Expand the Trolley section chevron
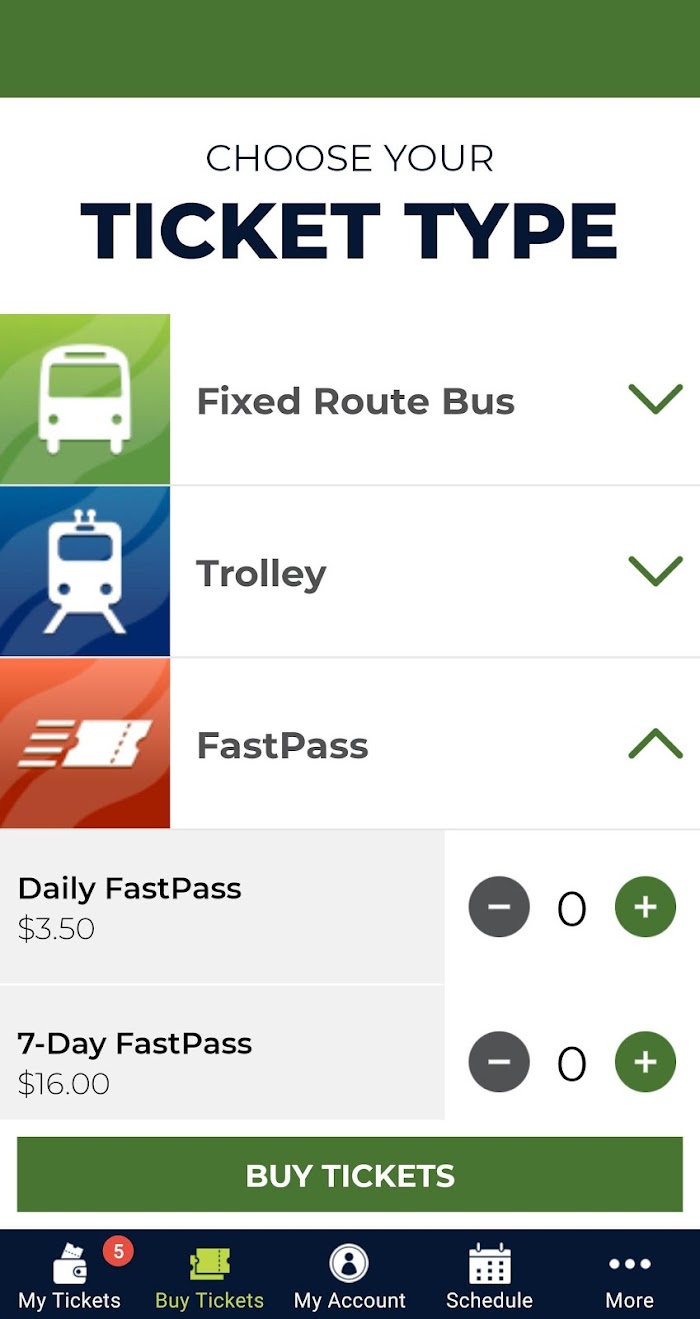Image resolution: width=700 pixels, height=1319 pixels. point(656,571)
